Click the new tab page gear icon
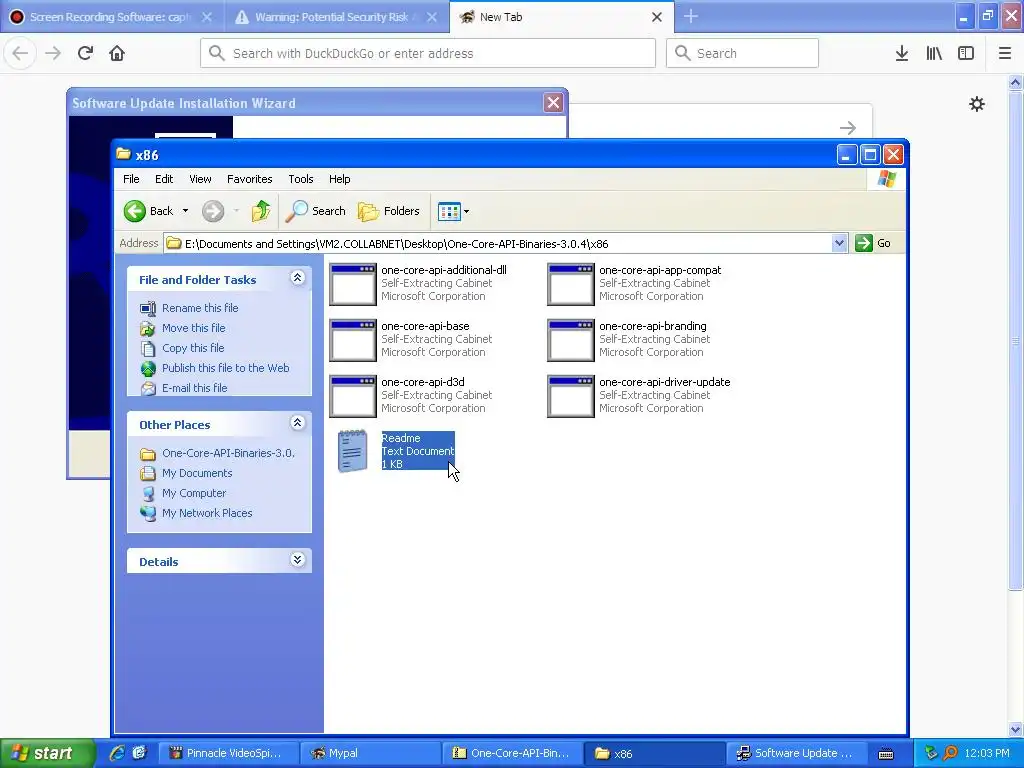 tap(976, 104)
